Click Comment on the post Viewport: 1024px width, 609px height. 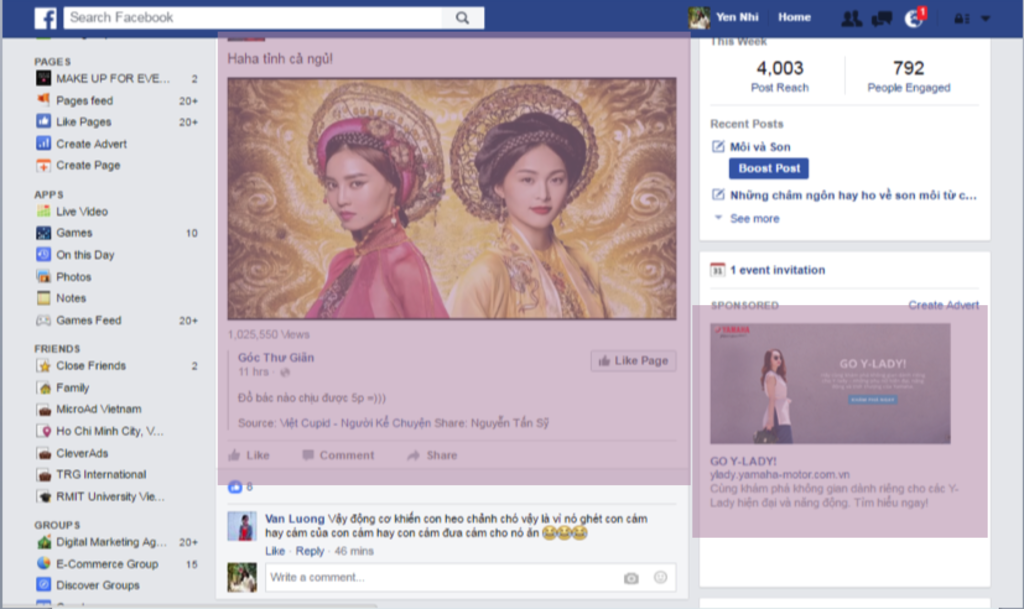(x=338, y=456)
